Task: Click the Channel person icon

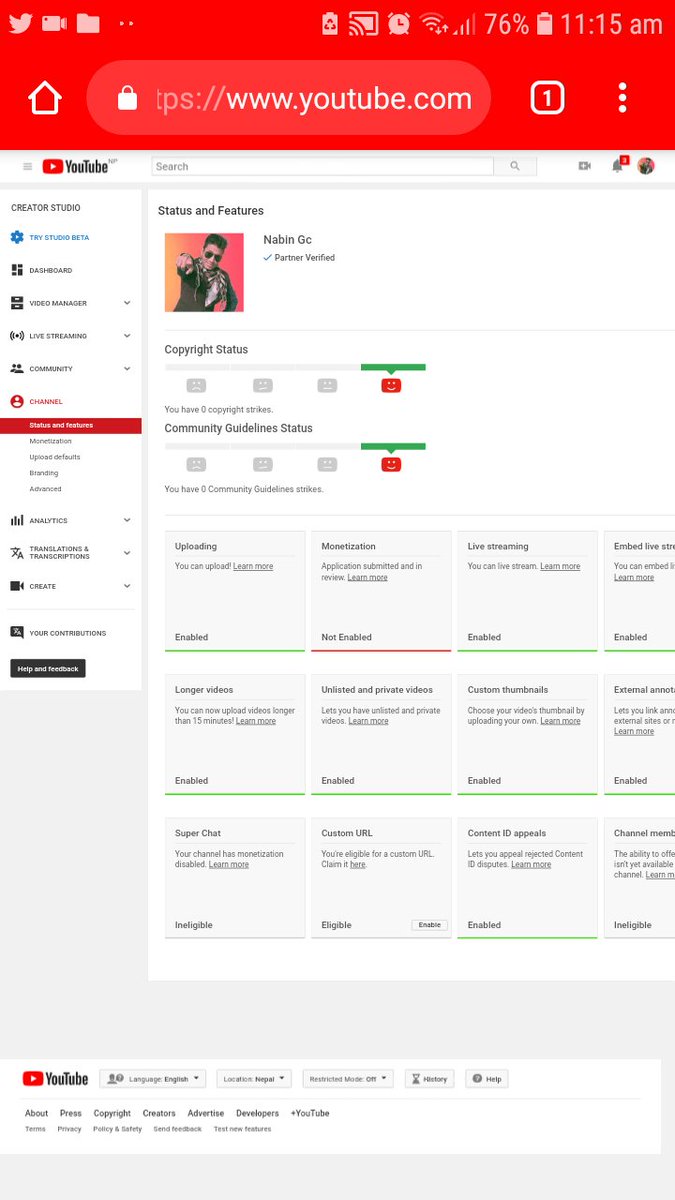Action: click(x=17, y=402)
